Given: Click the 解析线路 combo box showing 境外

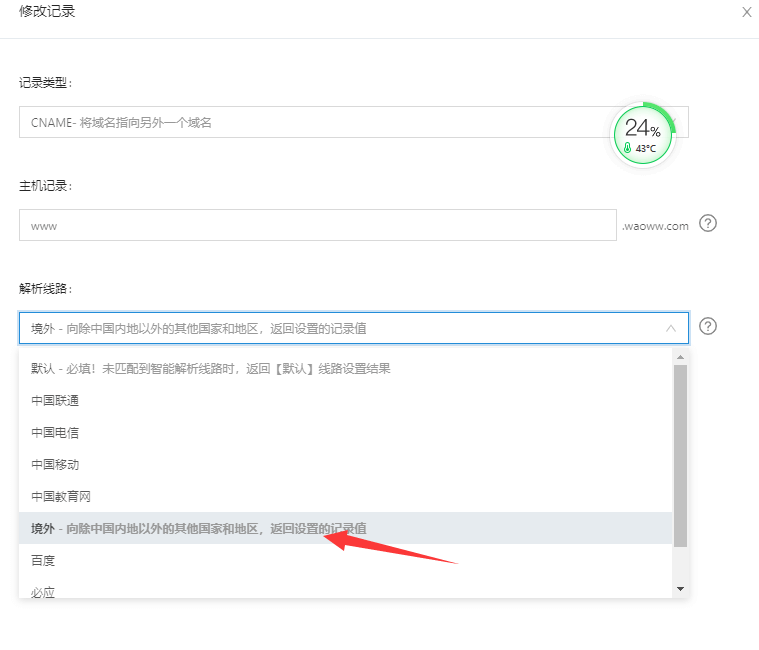Looking at the screenshot, I should pos(354,328).
